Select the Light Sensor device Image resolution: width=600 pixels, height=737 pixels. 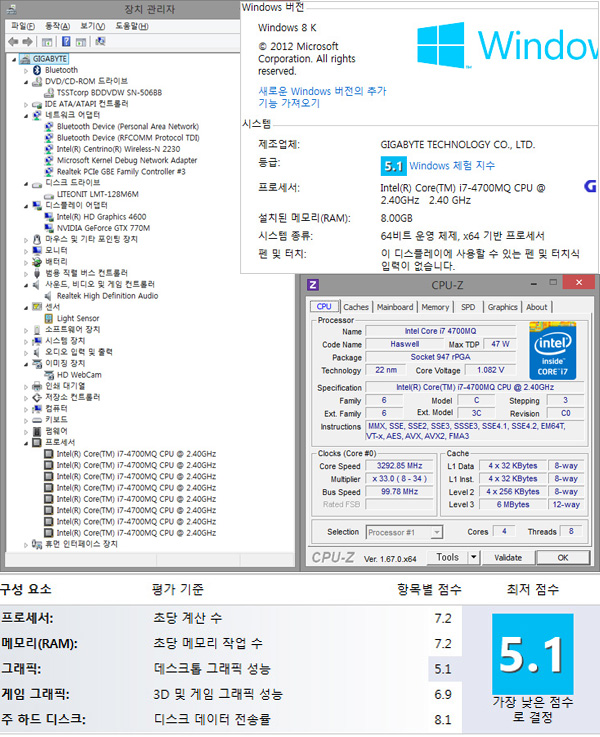[78, 318]
